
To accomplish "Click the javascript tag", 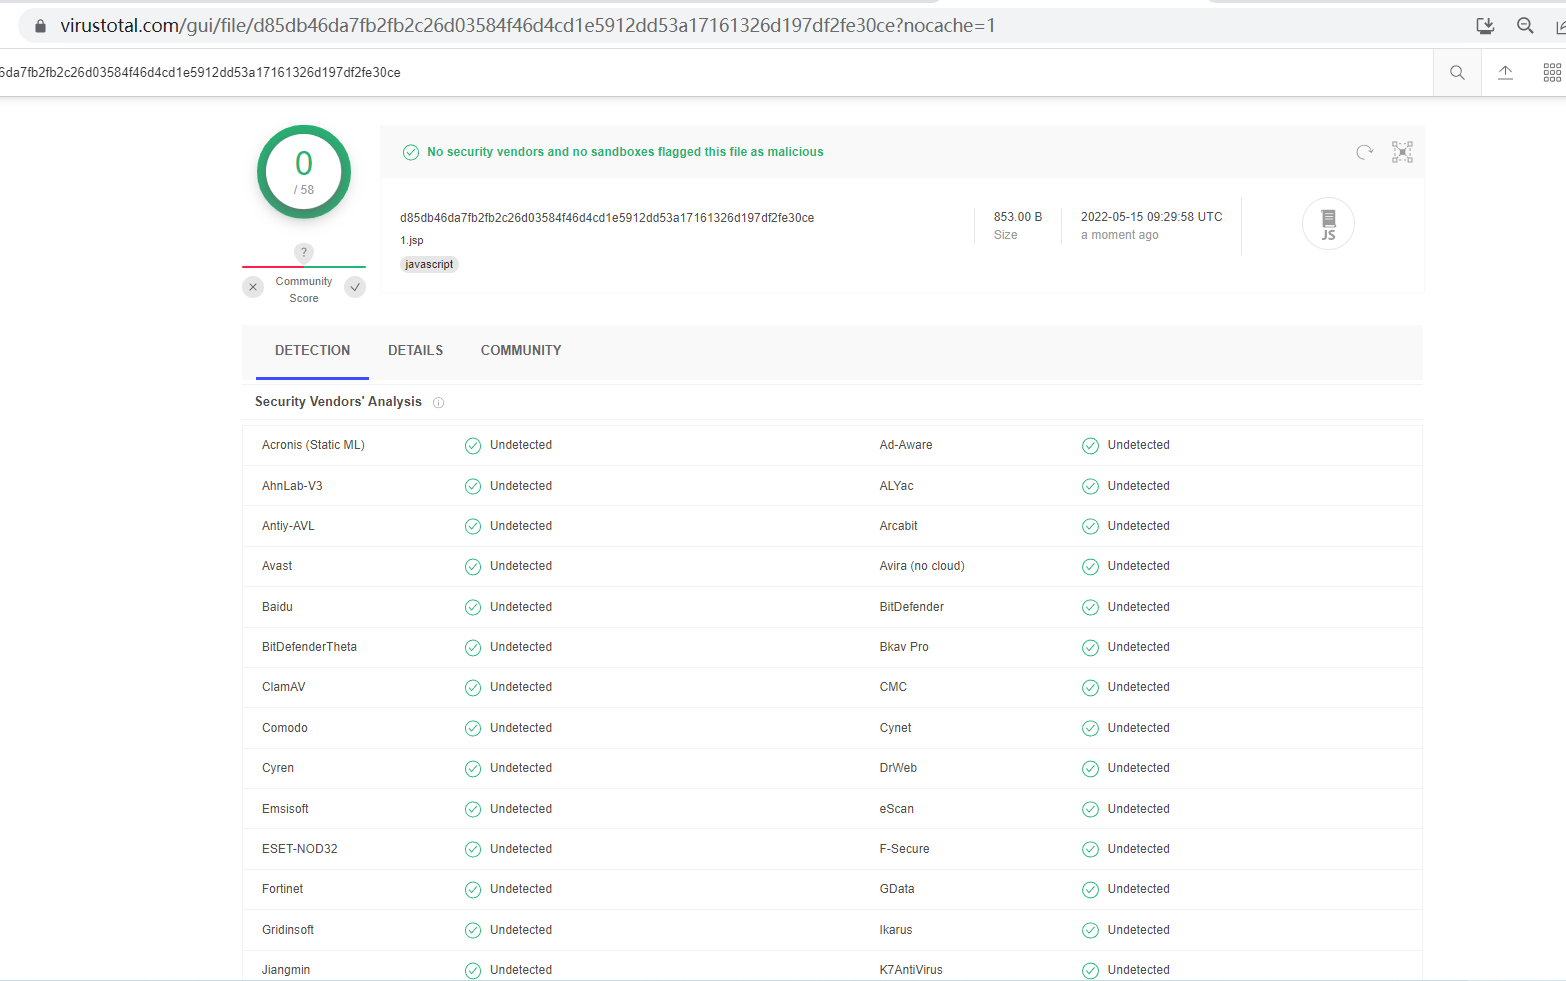I will [x=429, y=264].
